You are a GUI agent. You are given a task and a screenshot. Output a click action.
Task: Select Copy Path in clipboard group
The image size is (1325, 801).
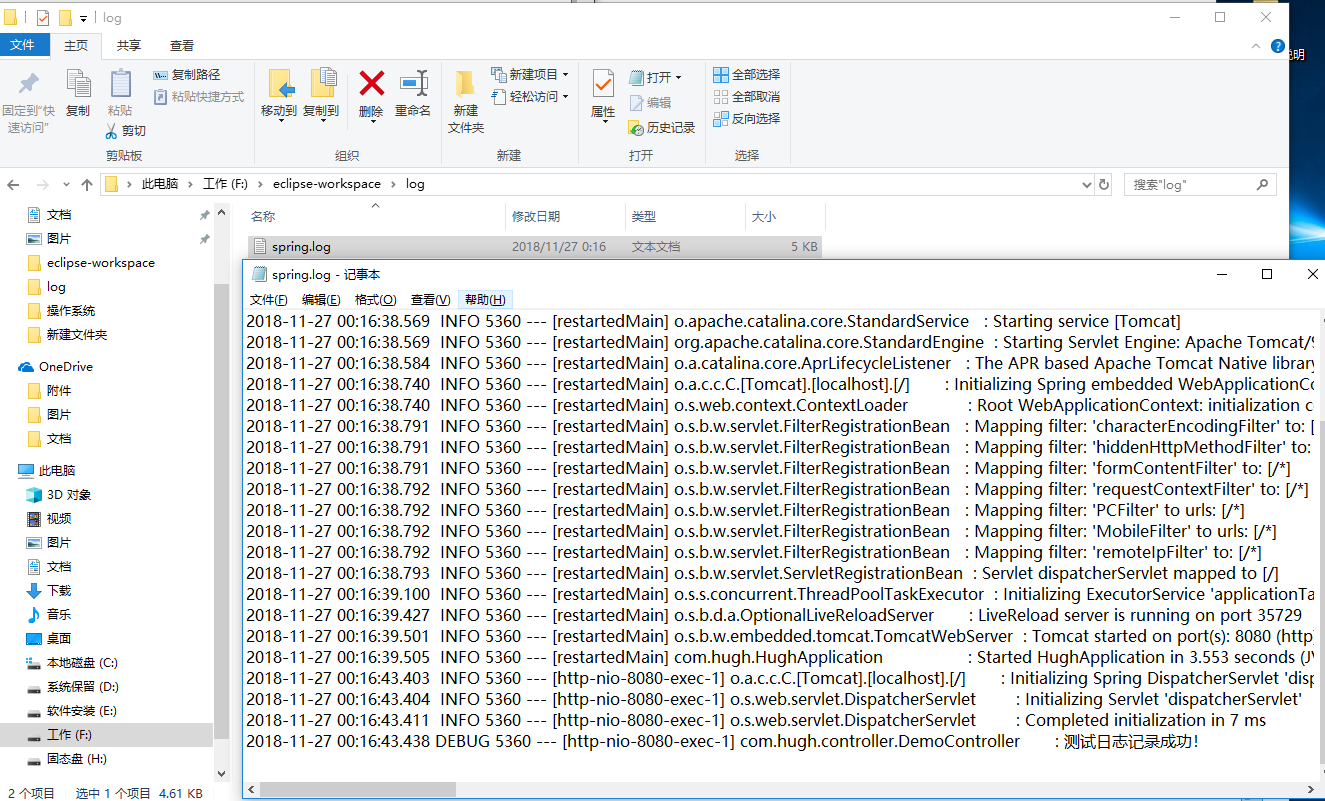187,75
